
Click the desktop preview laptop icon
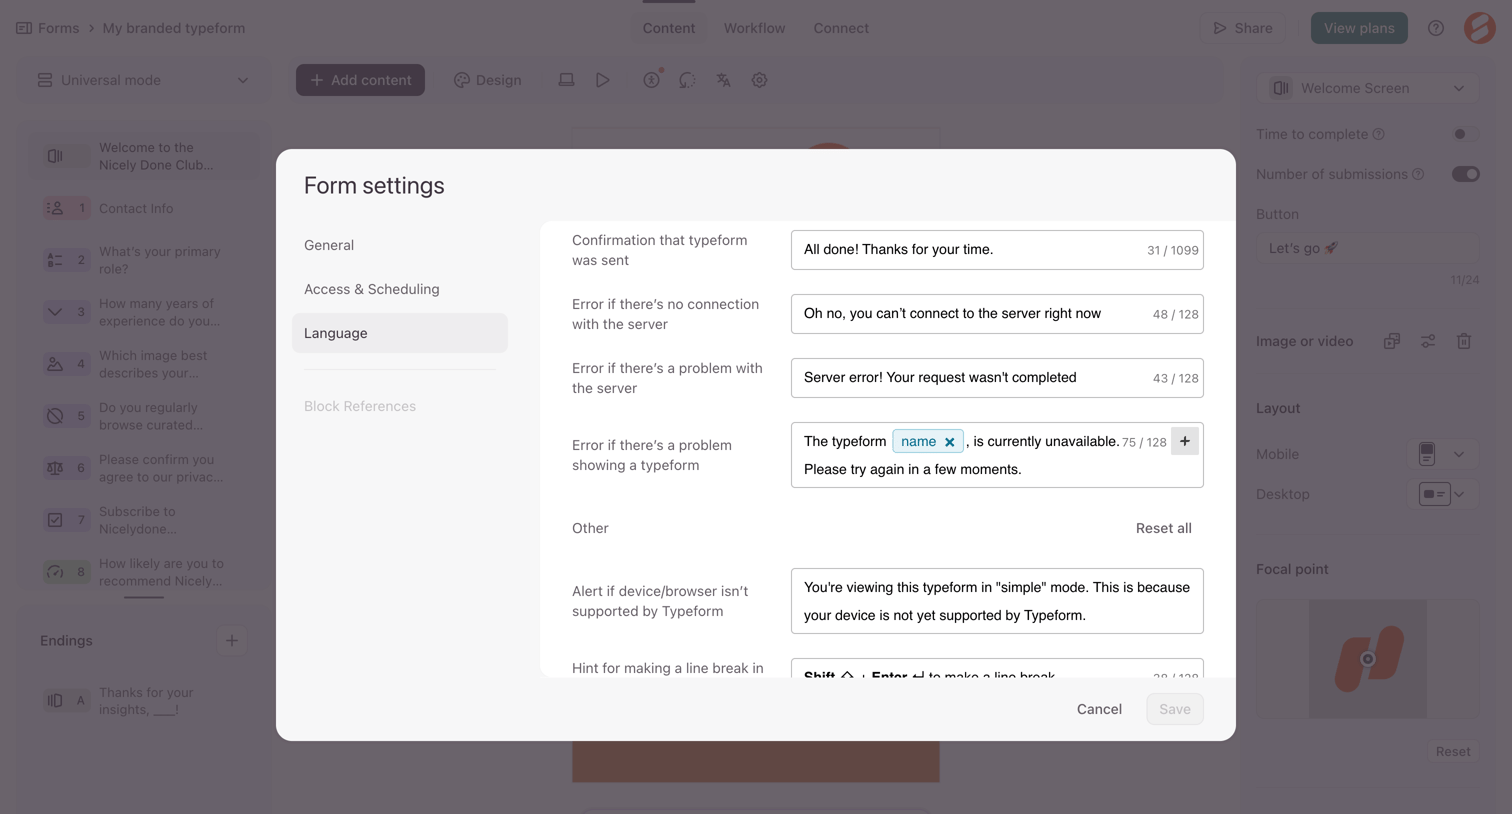click(566, 80)
